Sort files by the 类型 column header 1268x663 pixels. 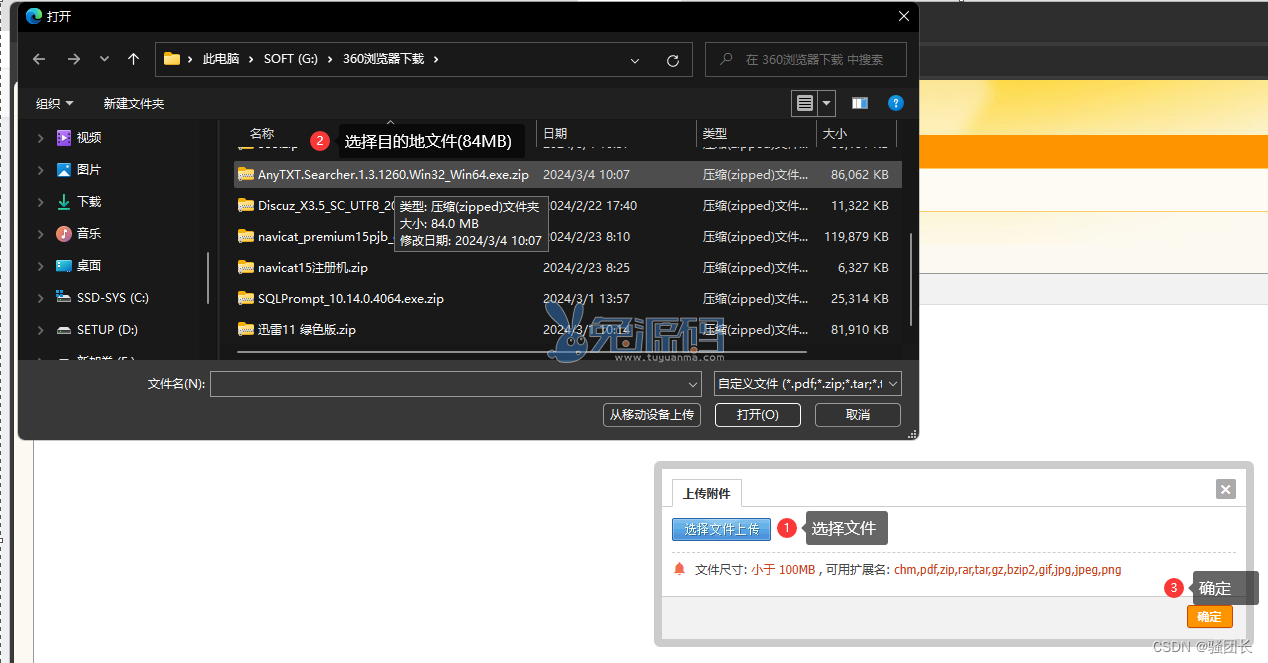(714, 133)
